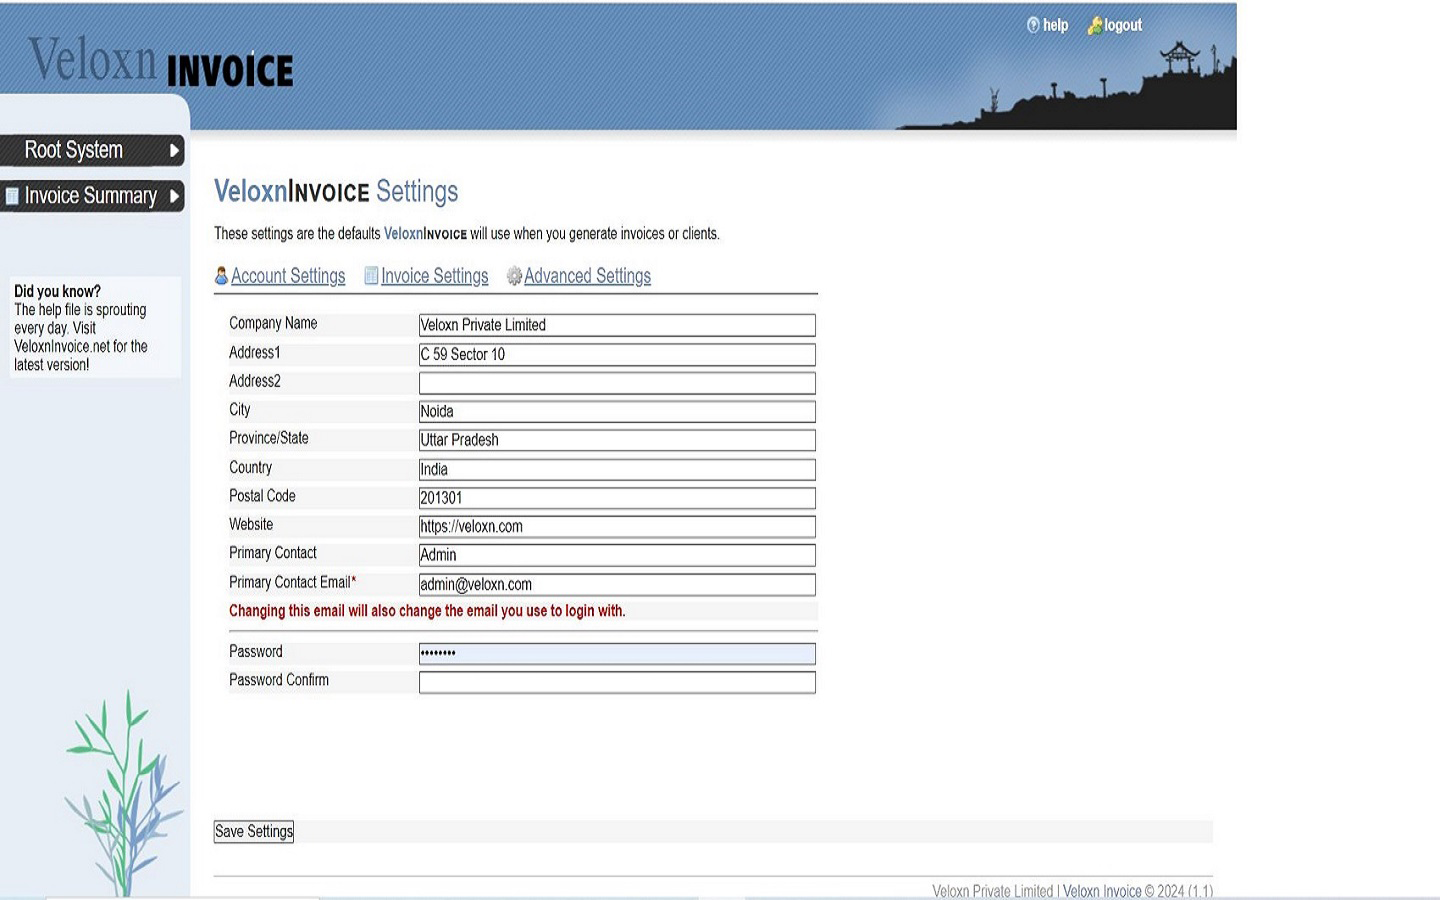1440x900 pixels.
Task: Click the logout key icon
Action: (1095, 26)
